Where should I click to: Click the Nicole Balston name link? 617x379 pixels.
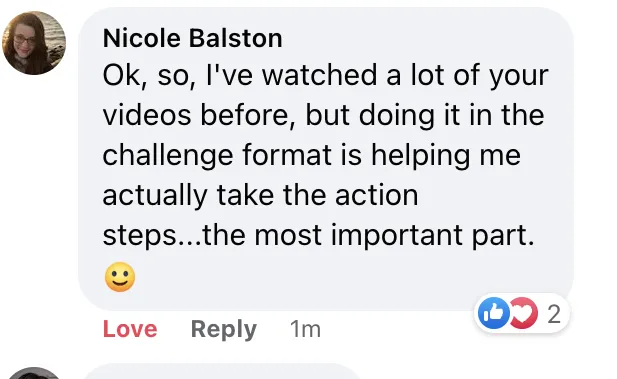pos(192,38)
